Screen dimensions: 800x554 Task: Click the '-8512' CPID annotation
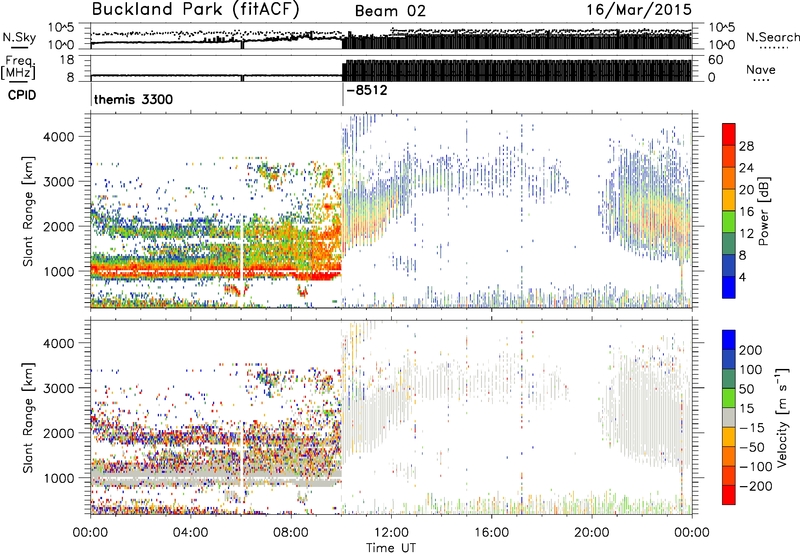click(x=367, y=90)
